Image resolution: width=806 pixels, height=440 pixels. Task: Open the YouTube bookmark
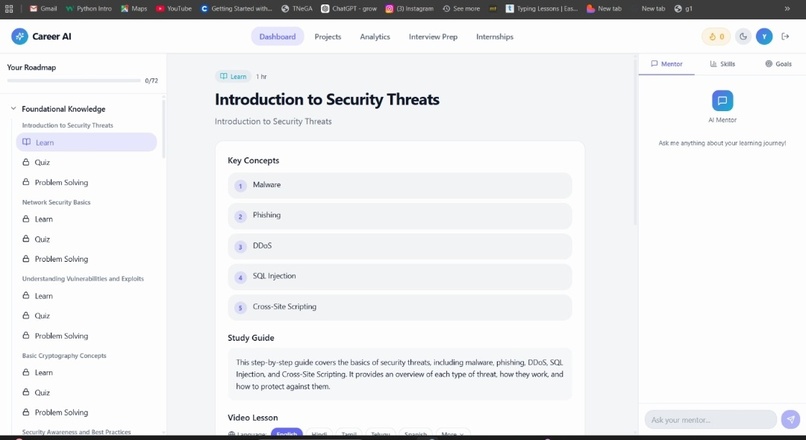click(174, 8)
